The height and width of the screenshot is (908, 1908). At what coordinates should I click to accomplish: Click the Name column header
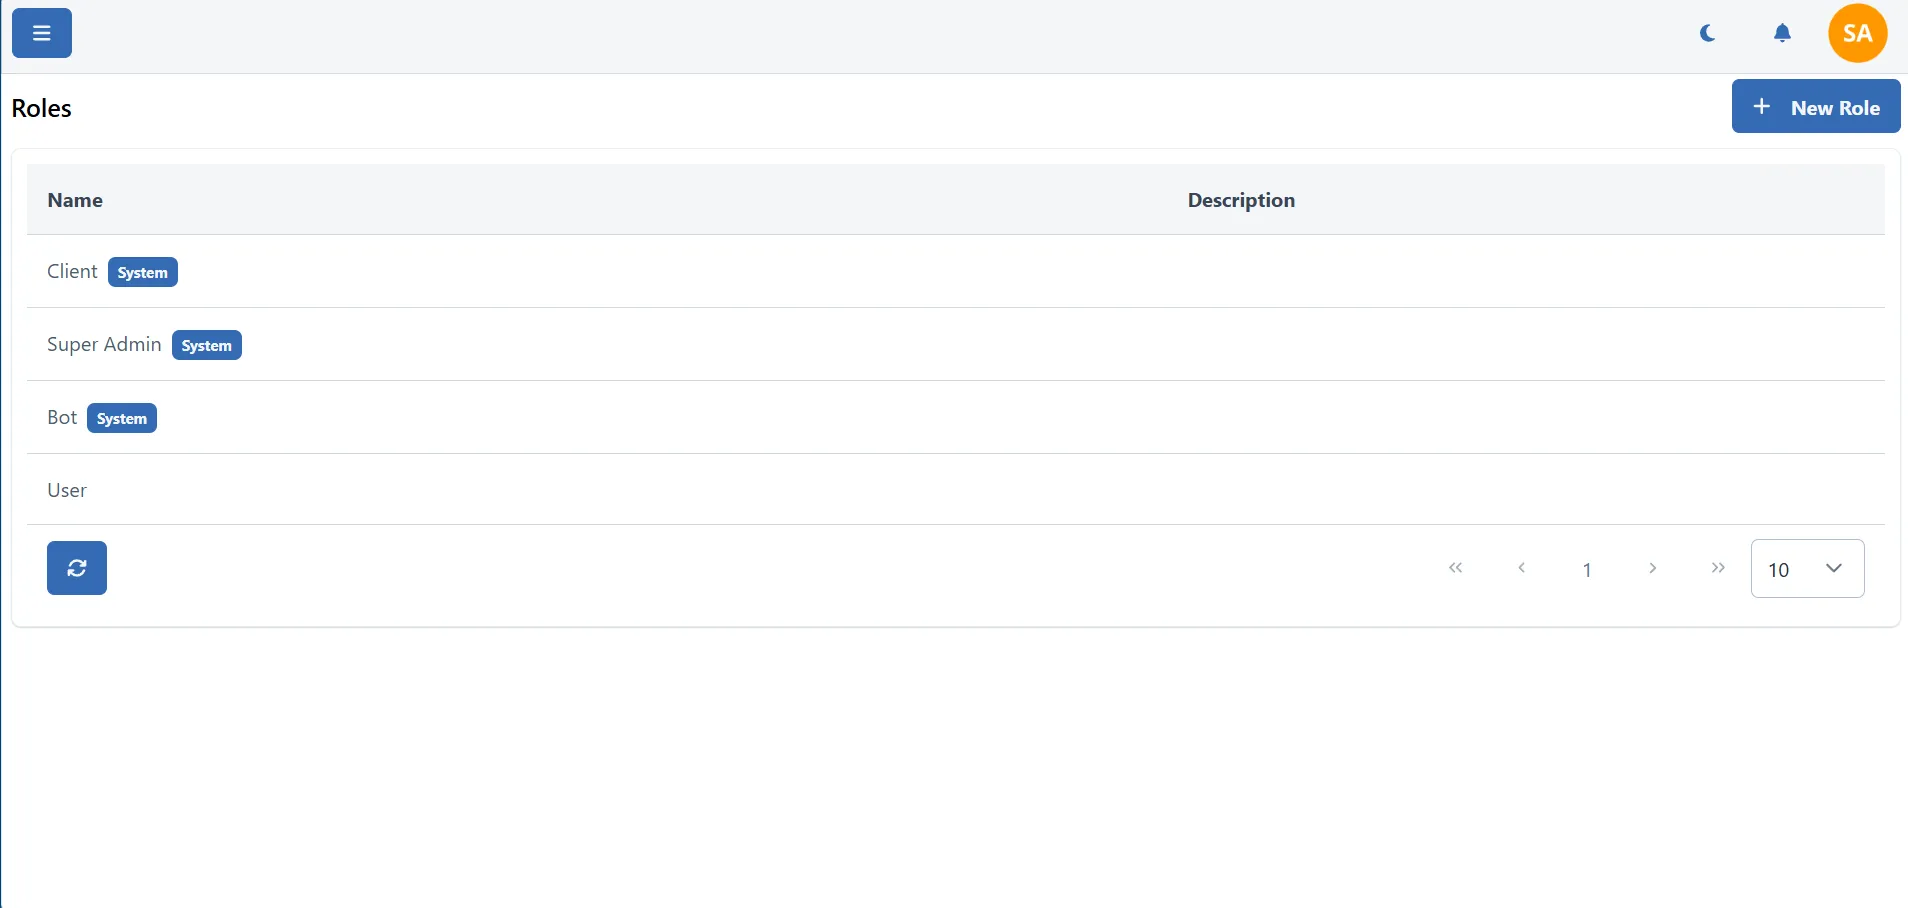(75, 200)
